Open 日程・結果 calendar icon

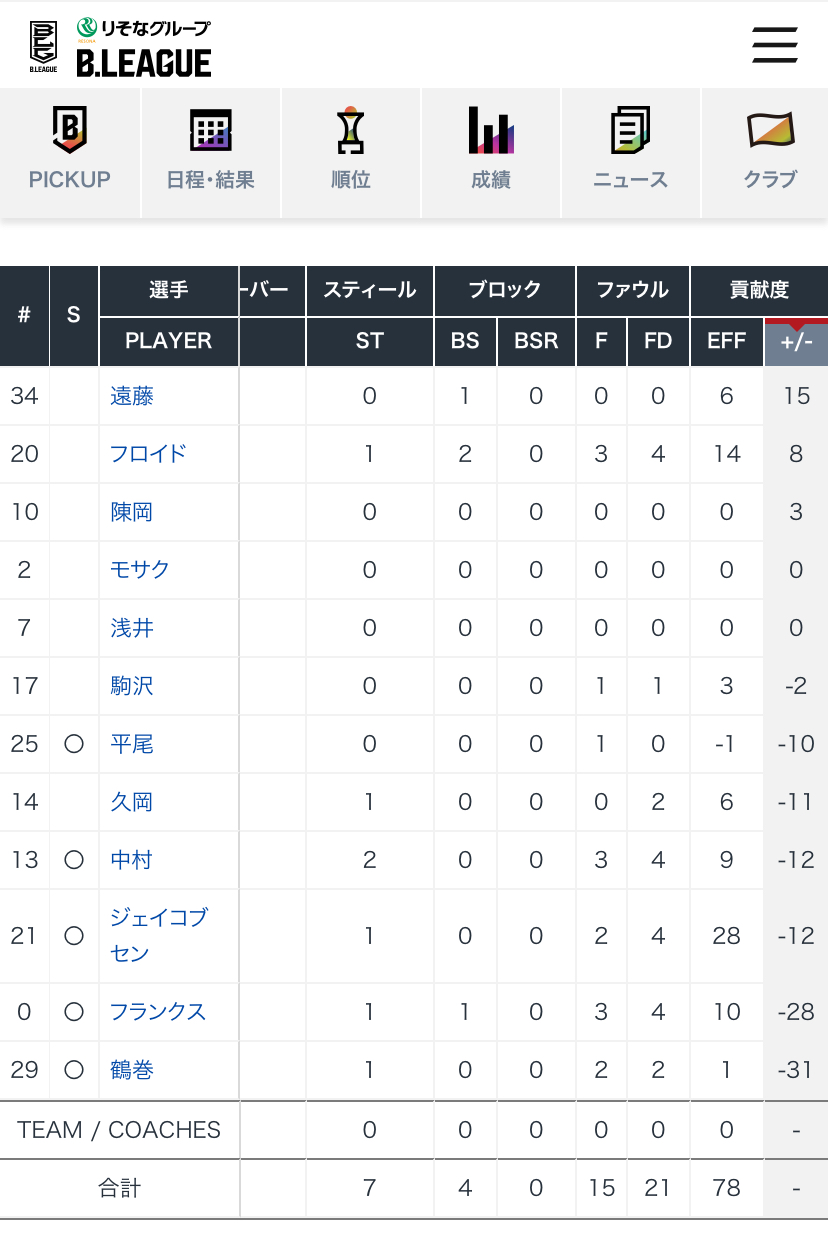click(x=211, y=130)
